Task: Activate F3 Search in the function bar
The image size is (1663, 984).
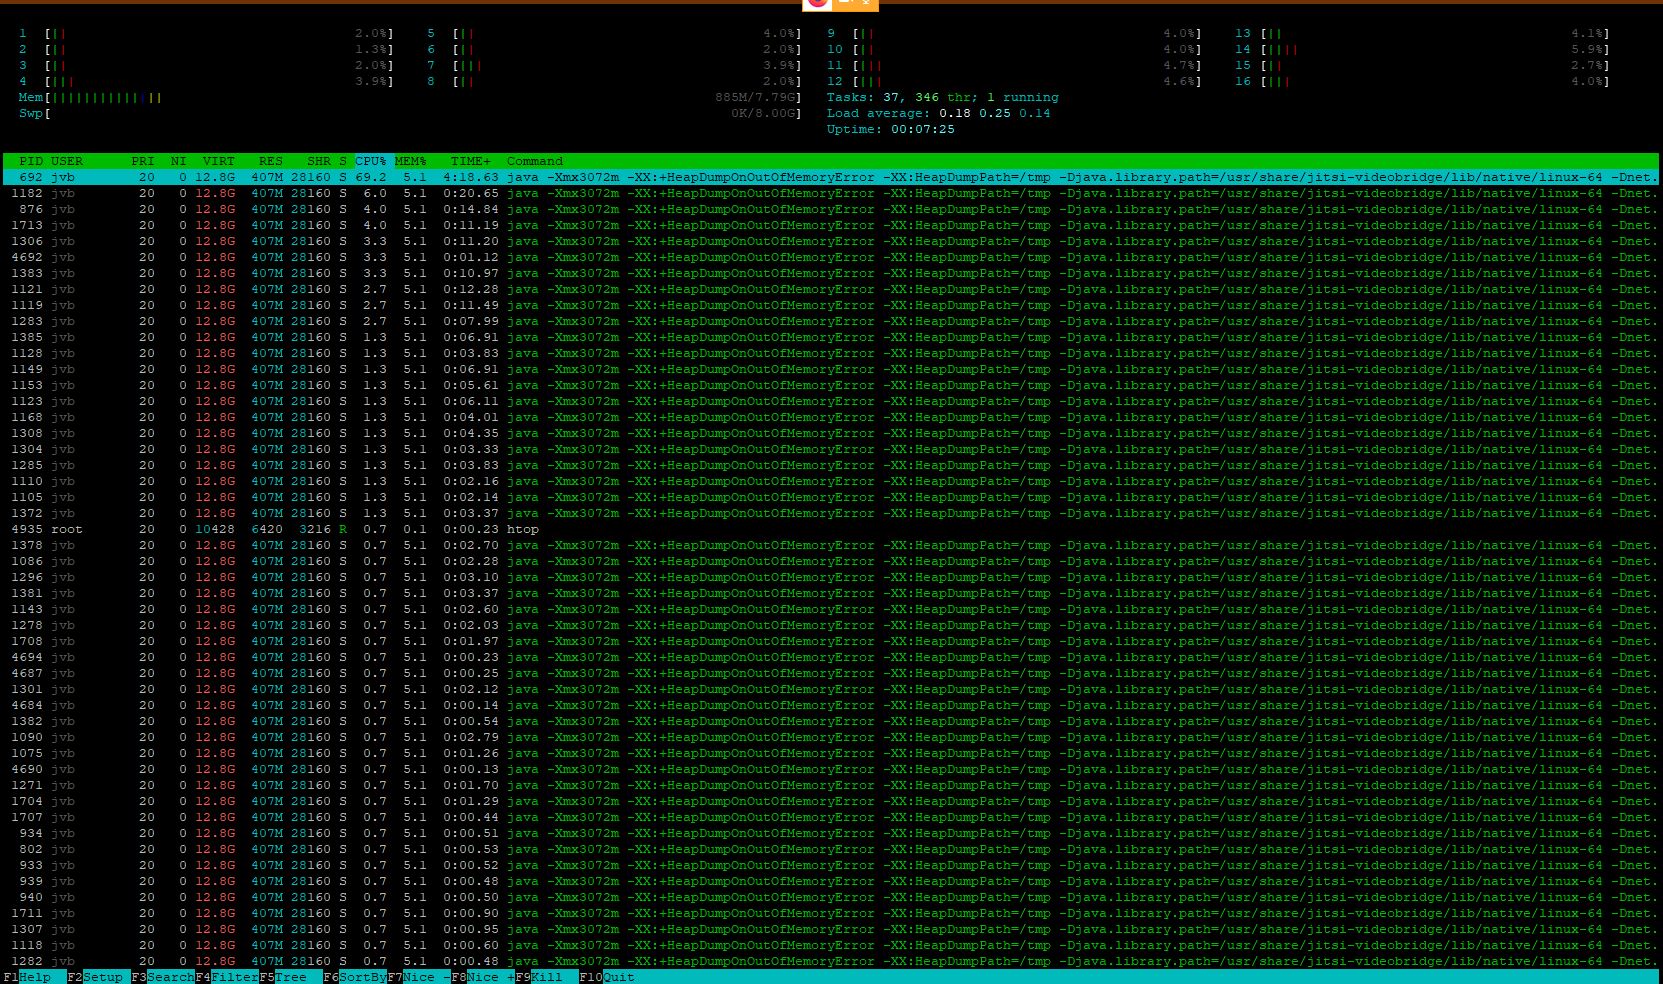Action: click(x=163, y=977)
